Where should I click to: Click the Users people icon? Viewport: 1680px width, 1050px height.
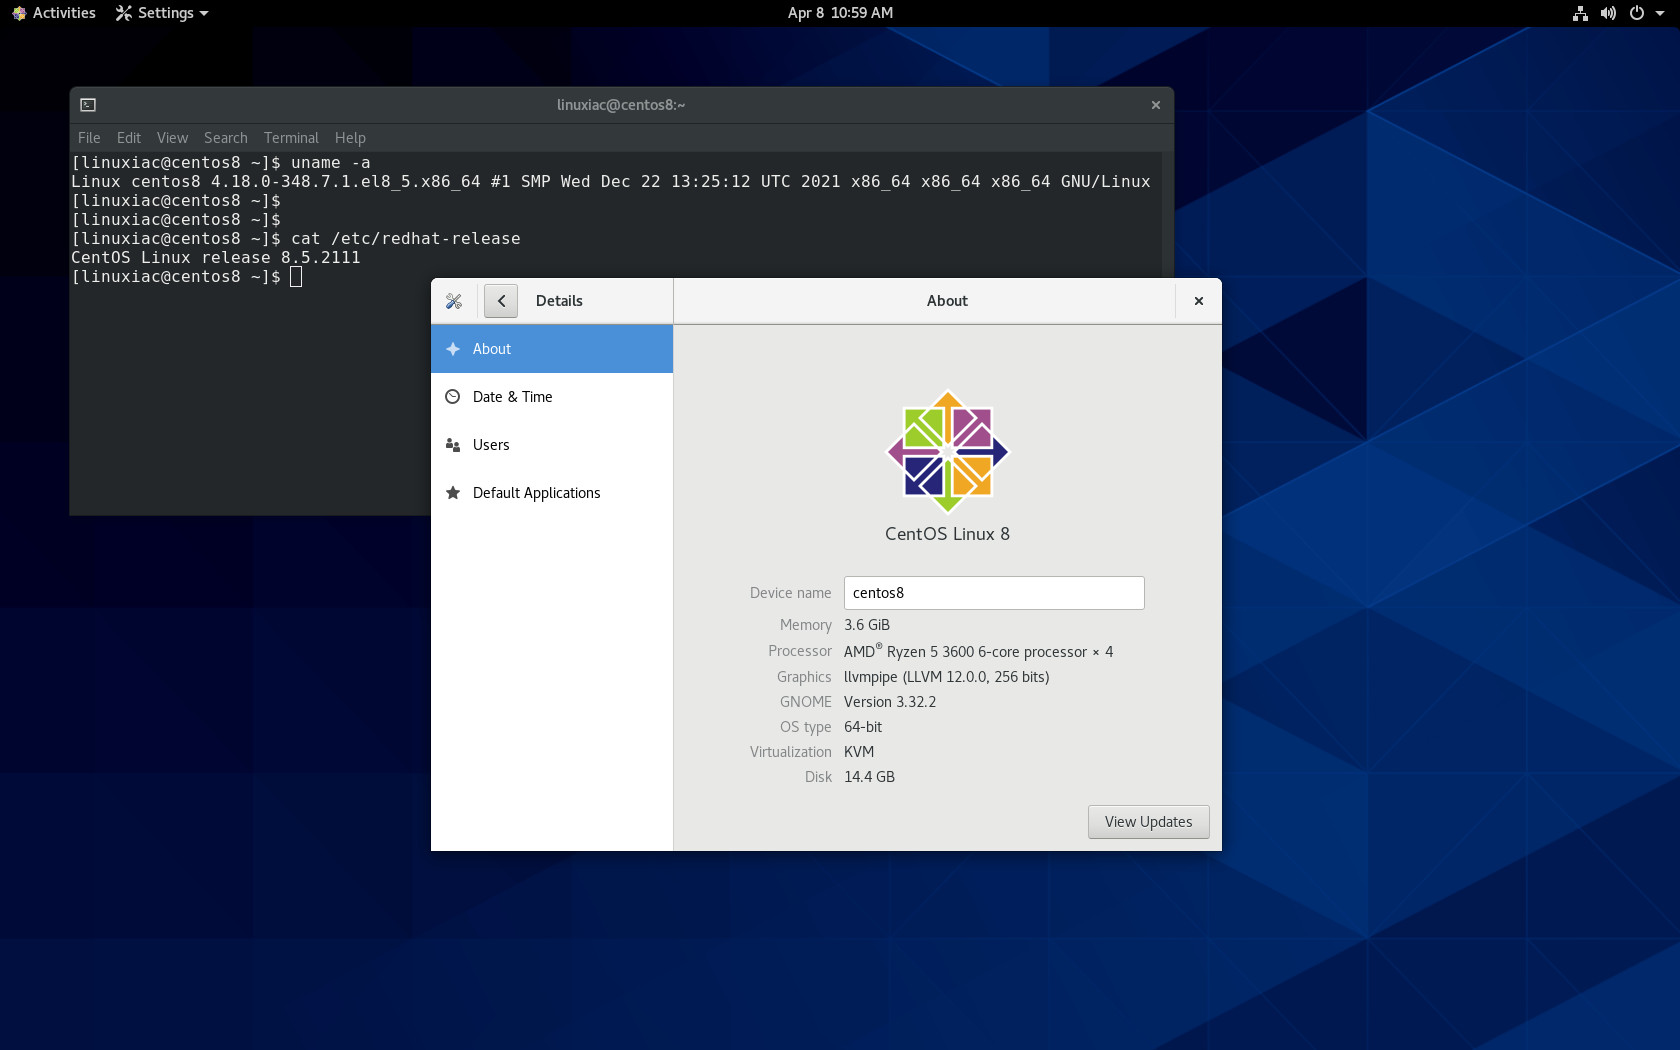pyautogui.click(x=453, y=445)
